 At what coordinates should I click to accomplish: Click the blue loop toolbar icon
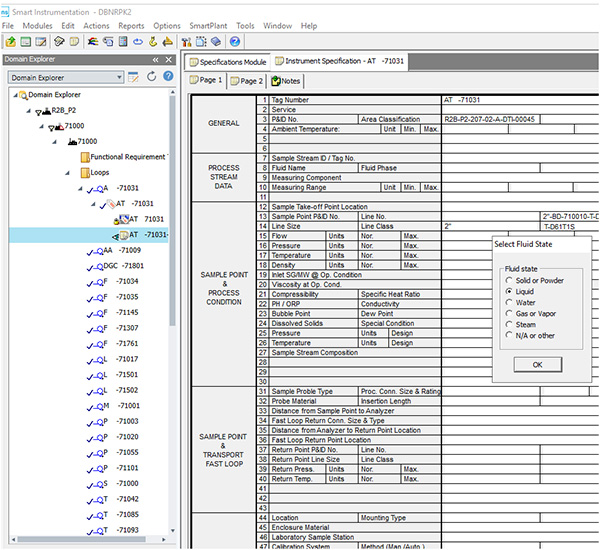coord(138,41)
